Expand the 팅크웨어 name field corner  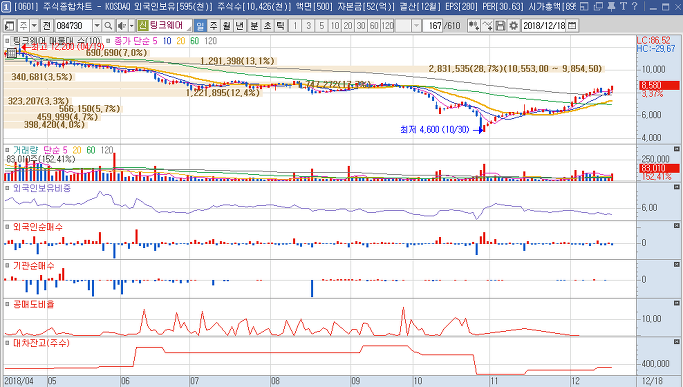pyautogui.click(x=189, y=29)
